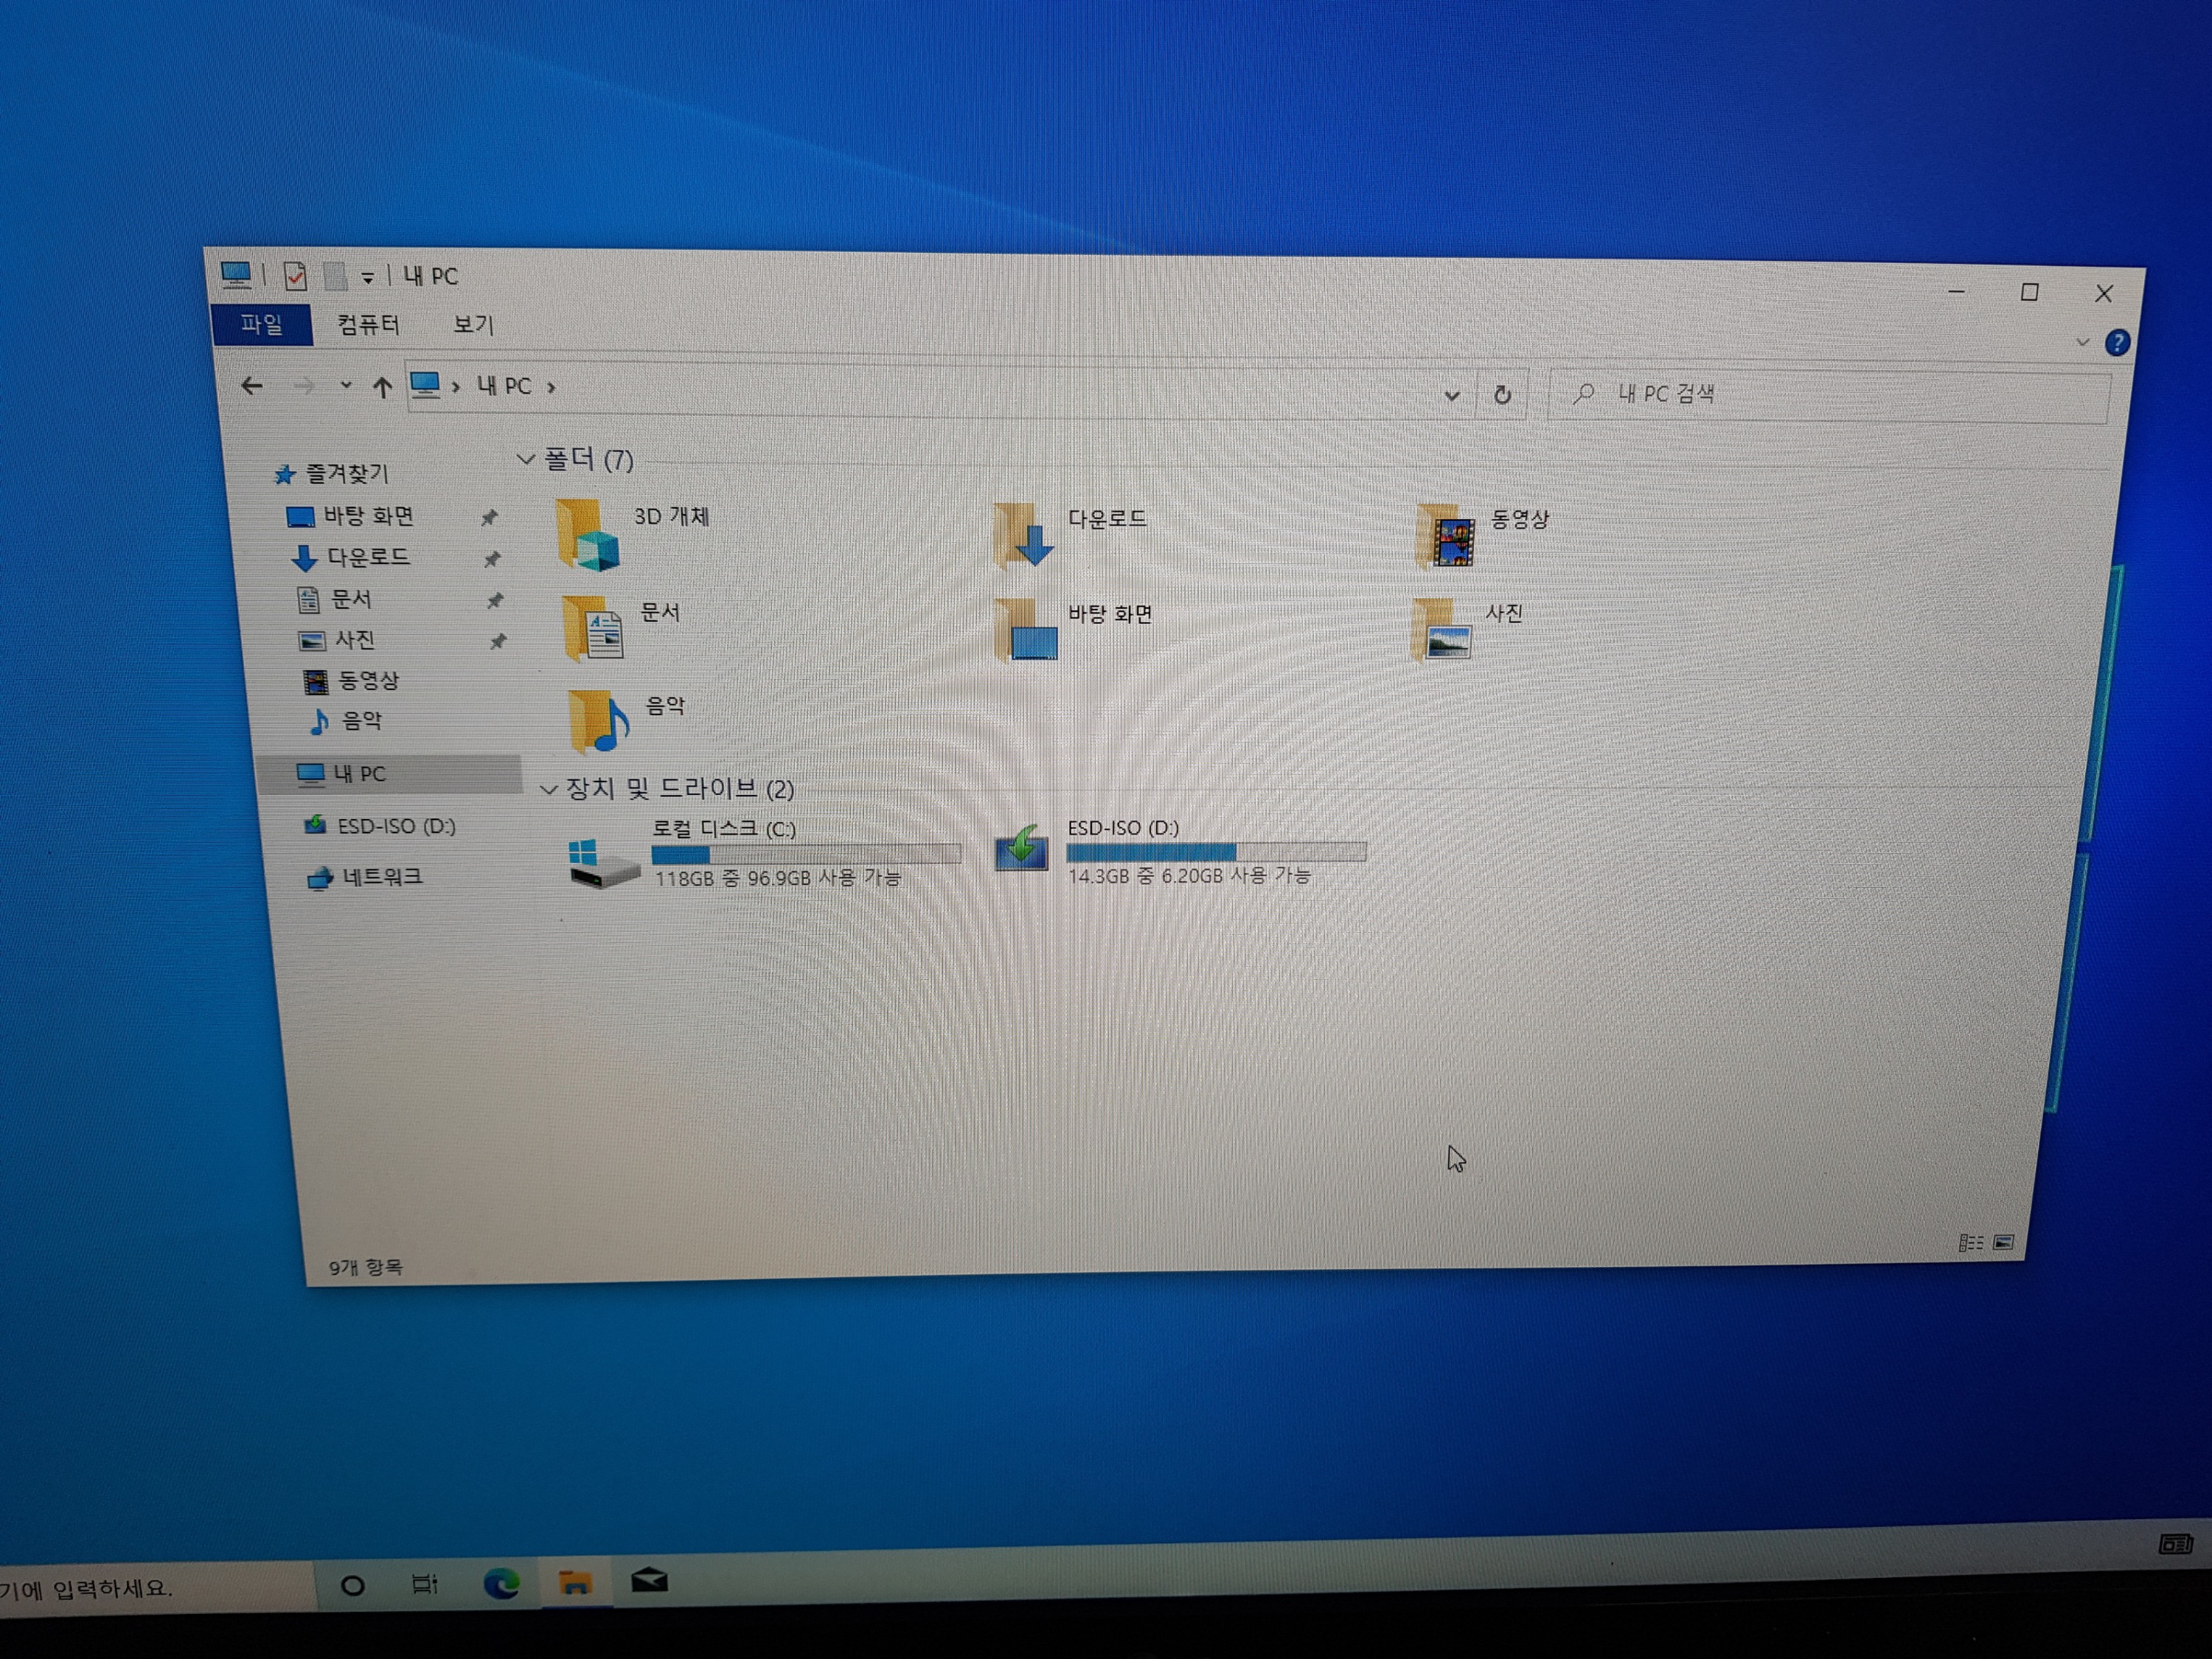Click the back navigation arrow
This screenshot has height=1659, width=2212.
[x=252, y=386]
